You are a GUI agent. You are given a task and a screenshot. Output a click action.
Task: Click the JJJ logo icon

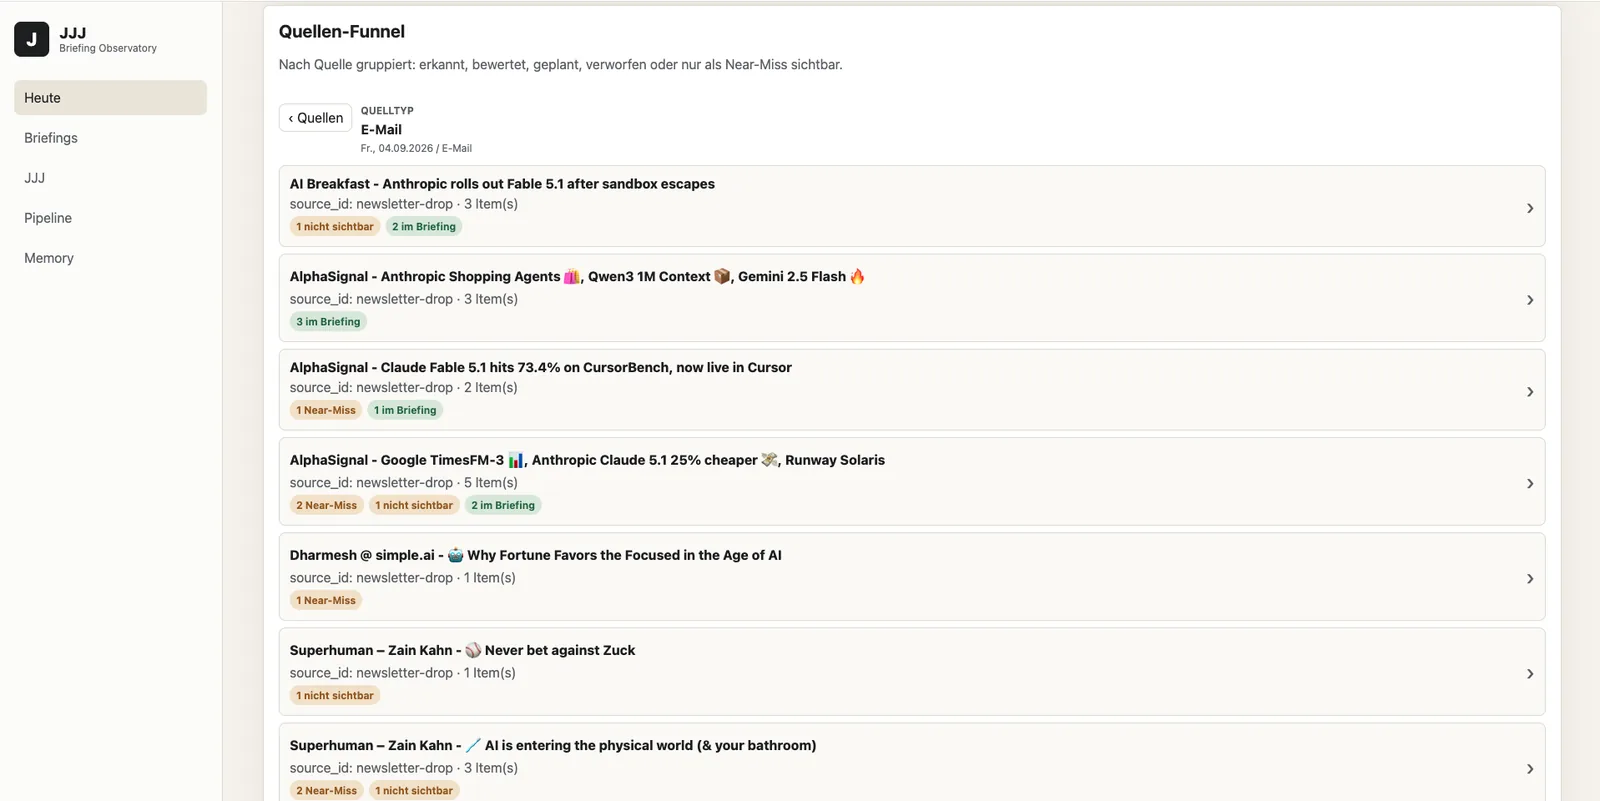coord(31,39)
